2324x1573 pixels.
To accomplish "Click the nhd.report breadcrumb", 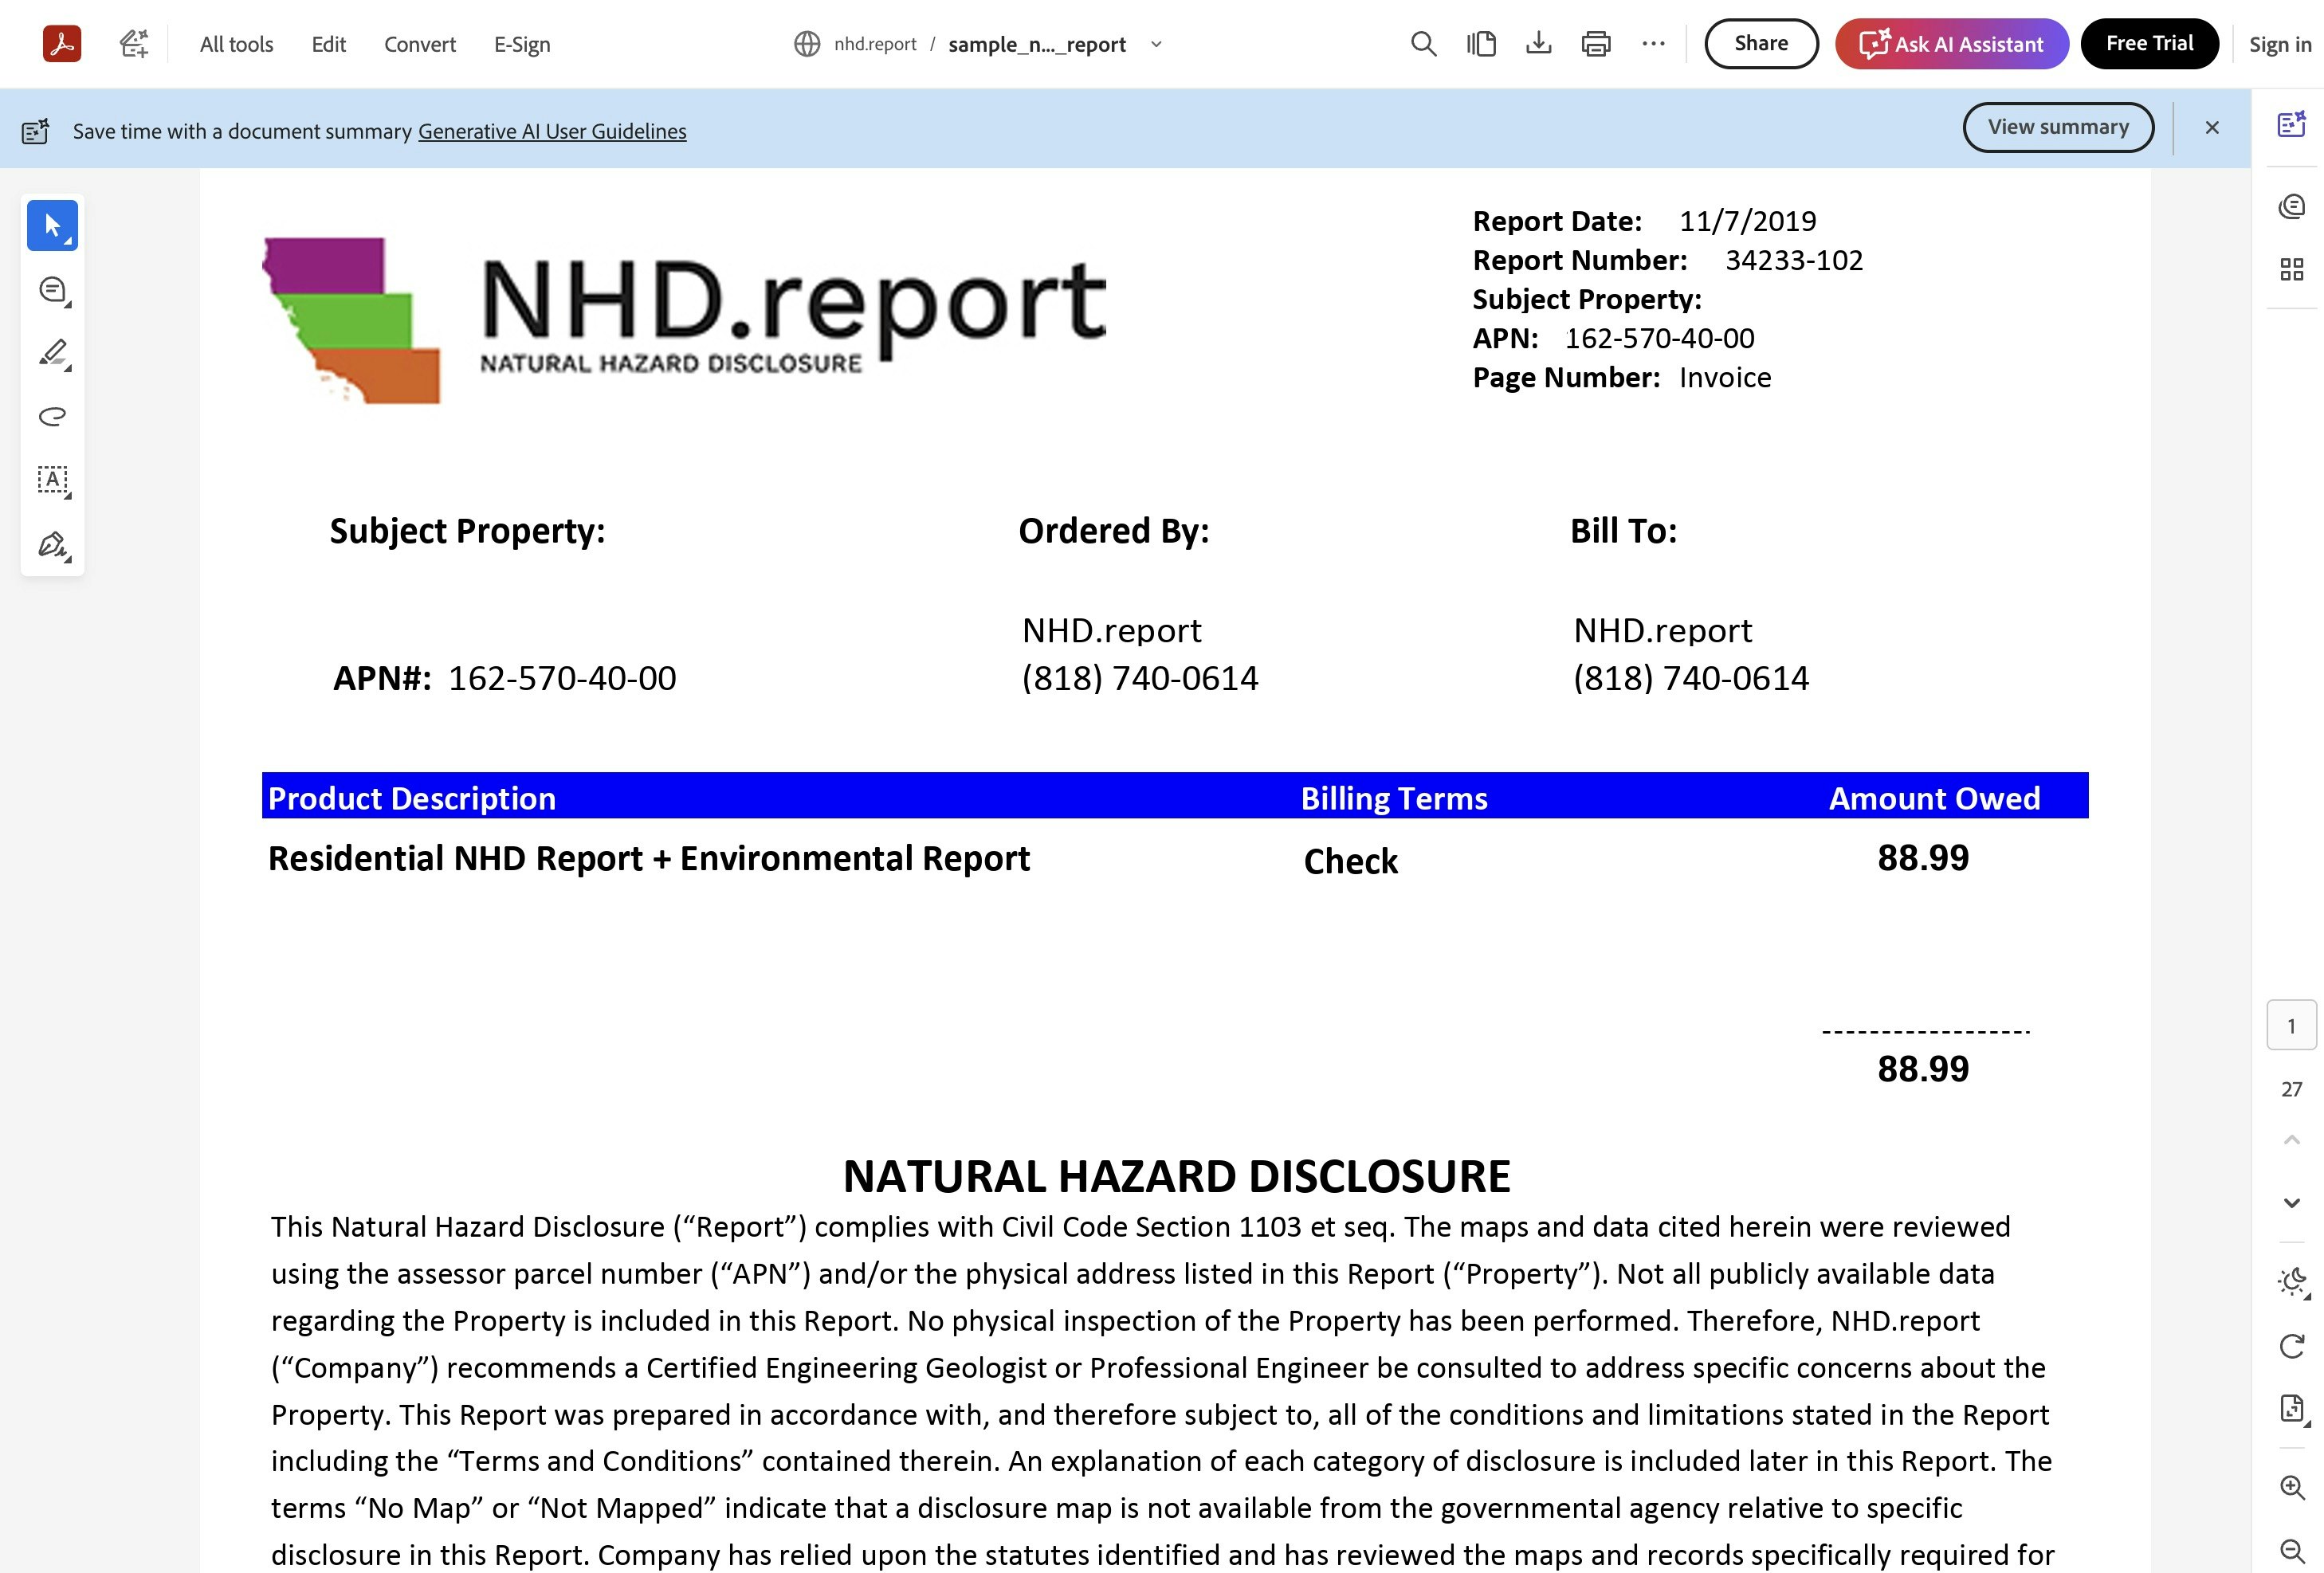I will pos(875,44).
